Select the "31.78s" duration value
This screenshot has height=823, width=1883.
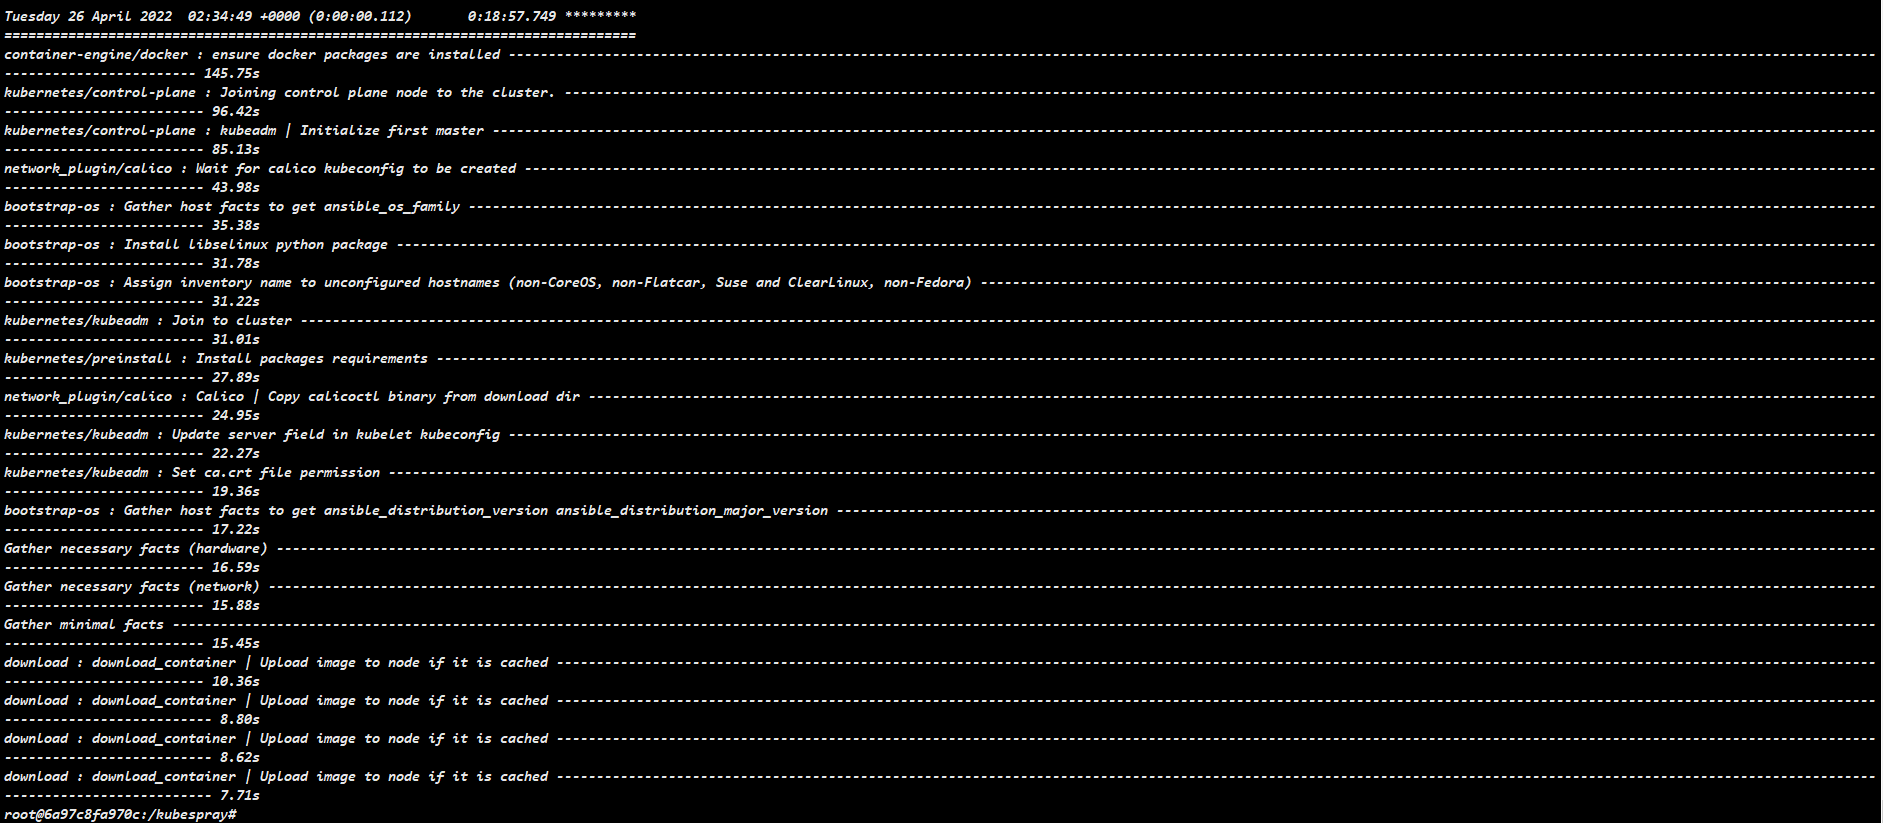coord(236,263)
